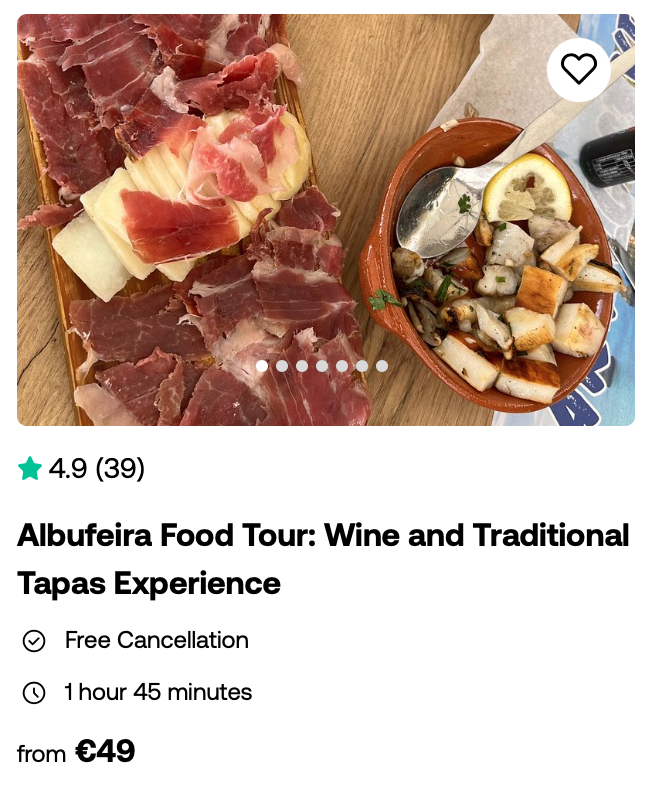Click the Free Cancellation text
This screenshot has width=646, height=790.
(157, 640)
